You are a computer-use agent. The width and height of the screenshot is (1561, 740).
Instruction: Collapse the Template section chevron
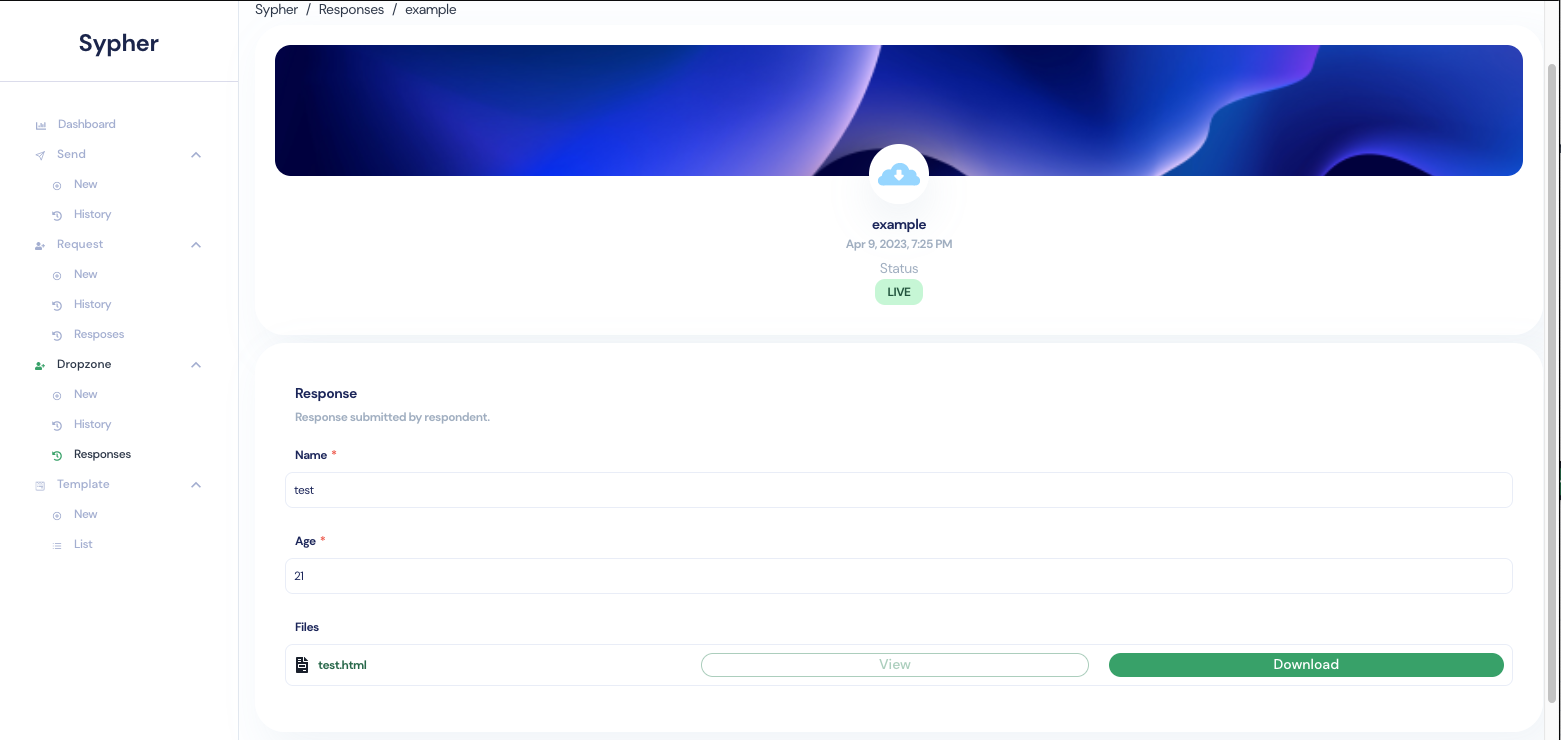[x=196, y=485]
